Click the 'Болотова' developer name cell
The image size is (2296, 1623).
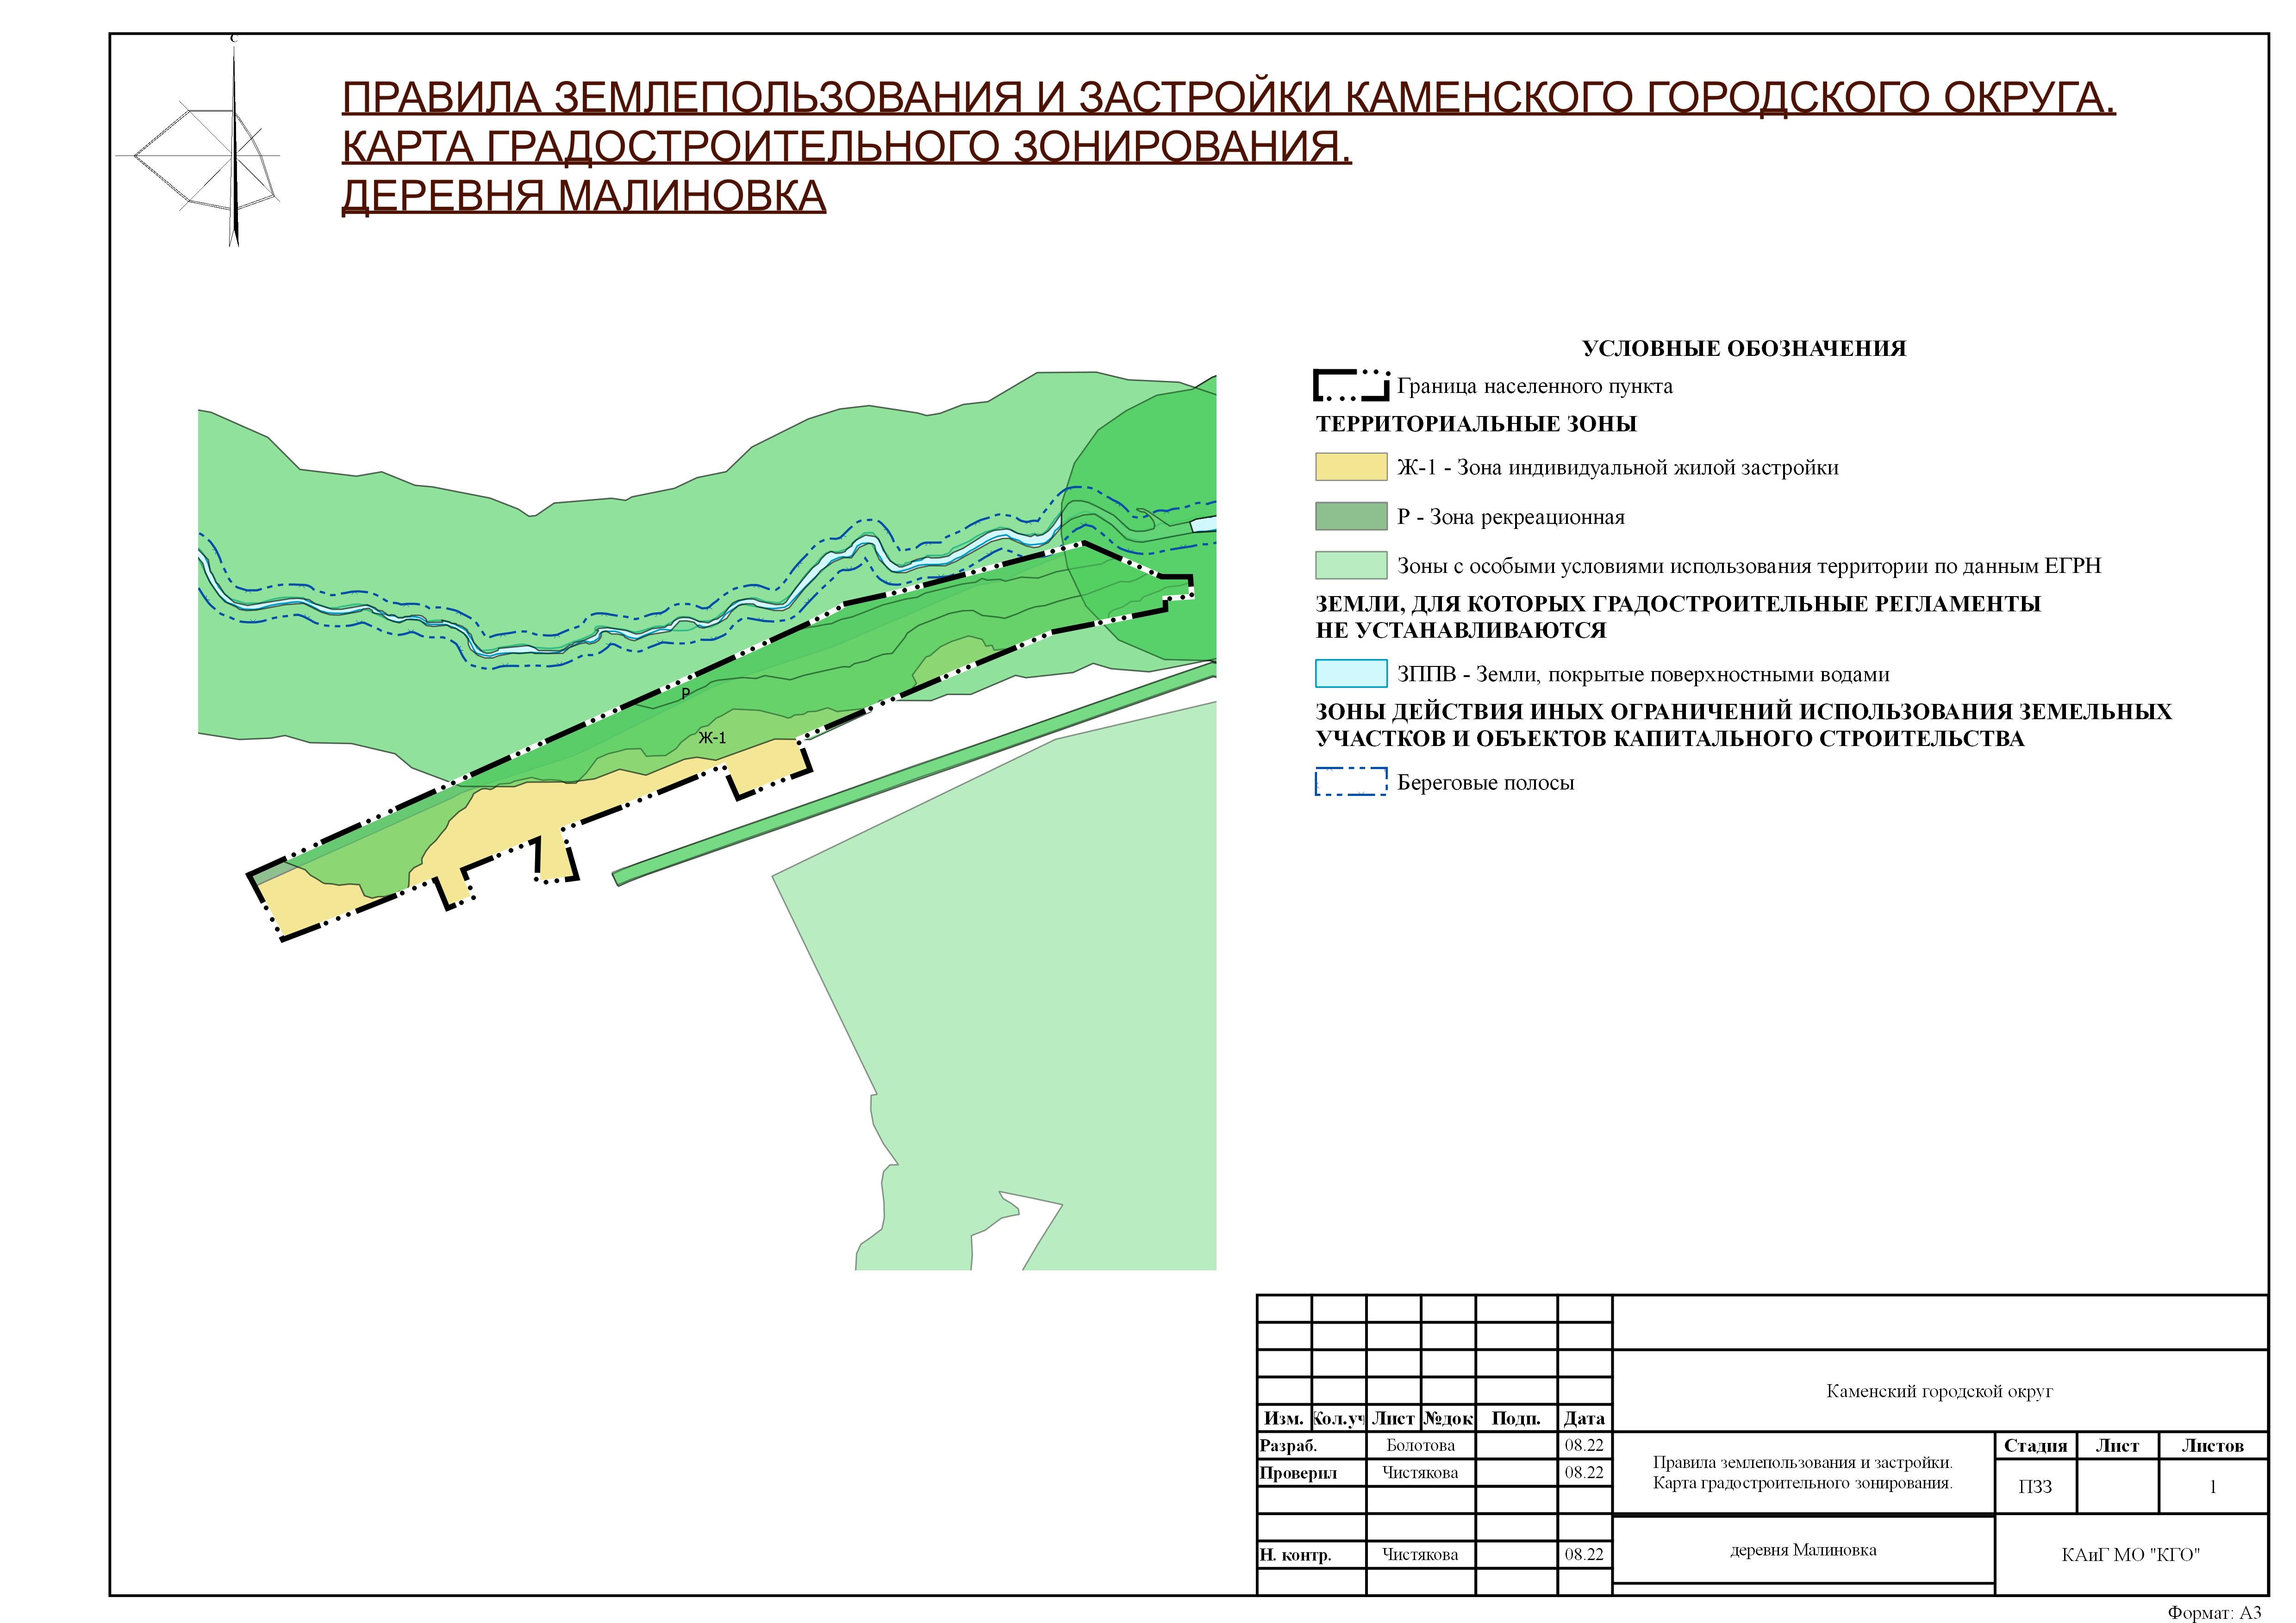[1421, 1445]
